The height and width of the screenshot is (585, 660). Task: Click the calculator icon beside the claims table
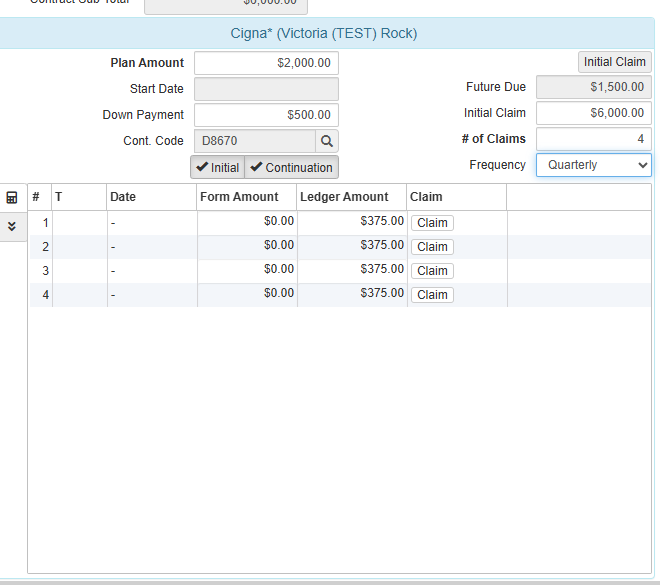(12, 197)
